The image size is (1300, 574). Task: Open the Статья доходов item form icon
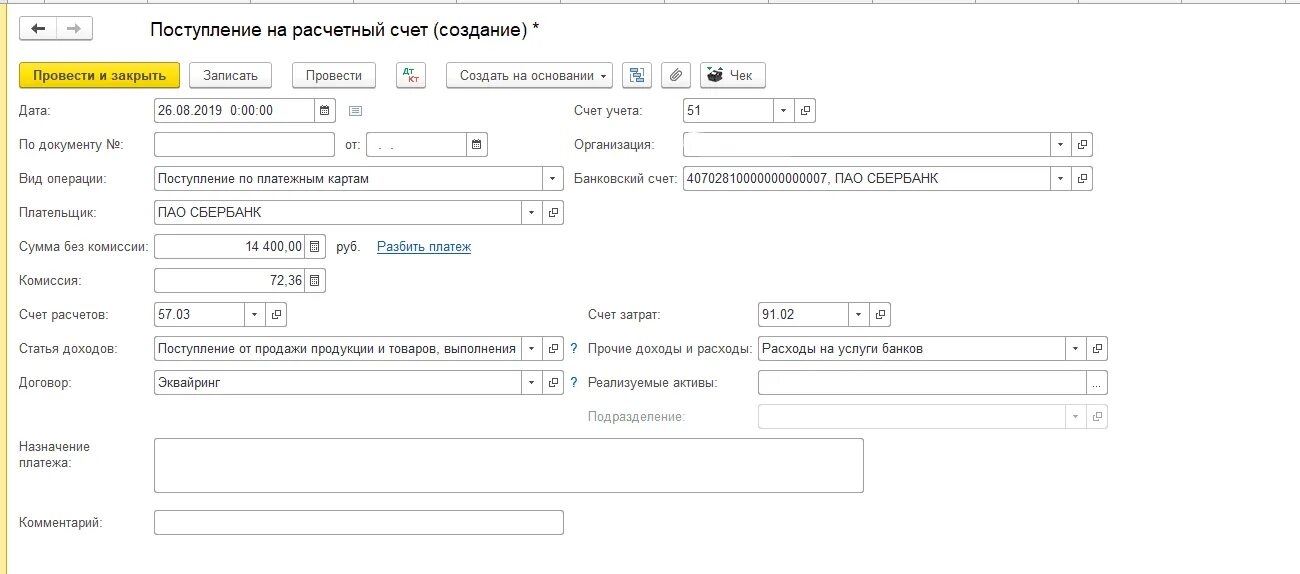pos(553,348)
